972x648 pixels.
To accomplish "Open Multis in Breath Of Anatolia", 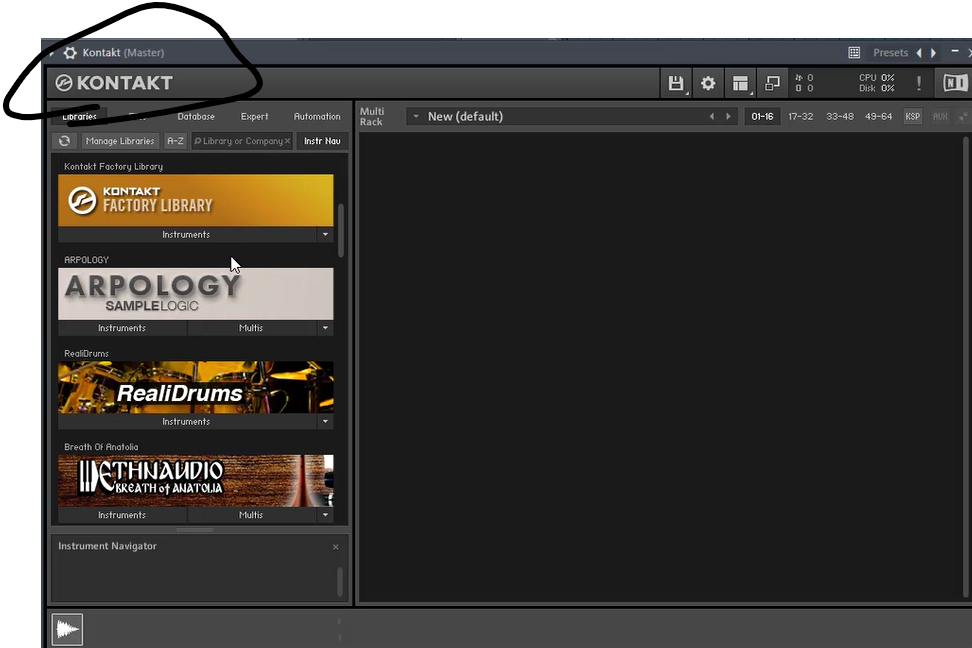I will point(251,515).
